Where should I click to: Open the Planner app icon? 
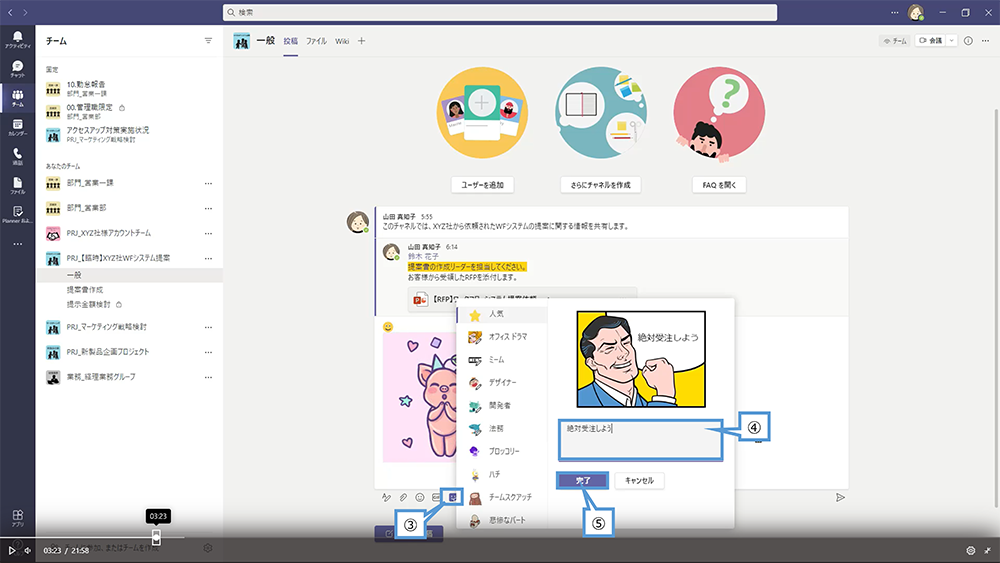tap(17, 214)
